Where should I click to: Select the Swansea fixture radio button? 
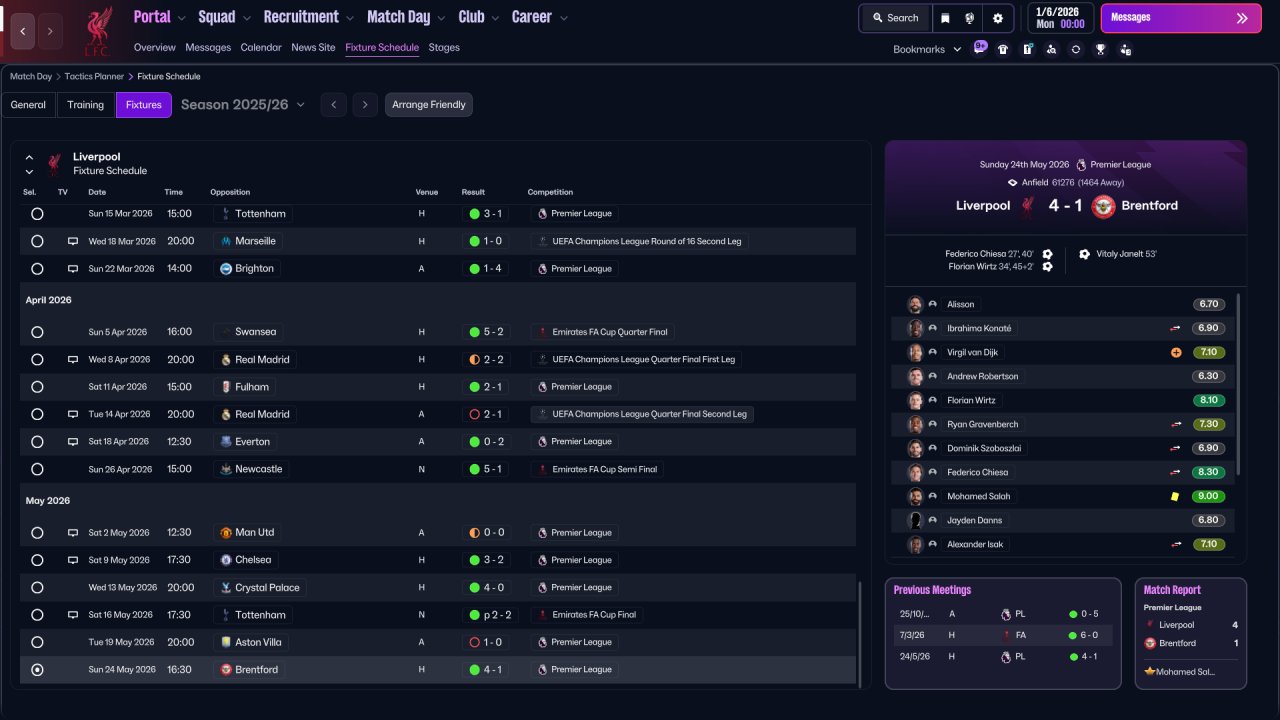(37, 332)
